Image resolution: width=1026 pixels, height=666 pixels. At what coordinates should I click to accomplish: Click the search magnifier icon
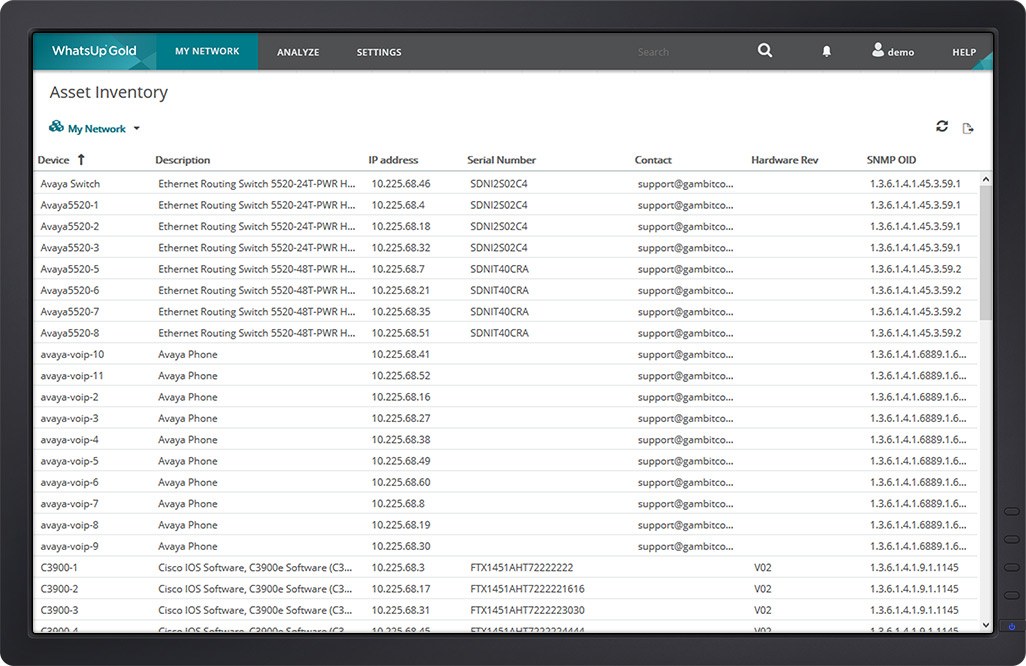pos(764,50)
